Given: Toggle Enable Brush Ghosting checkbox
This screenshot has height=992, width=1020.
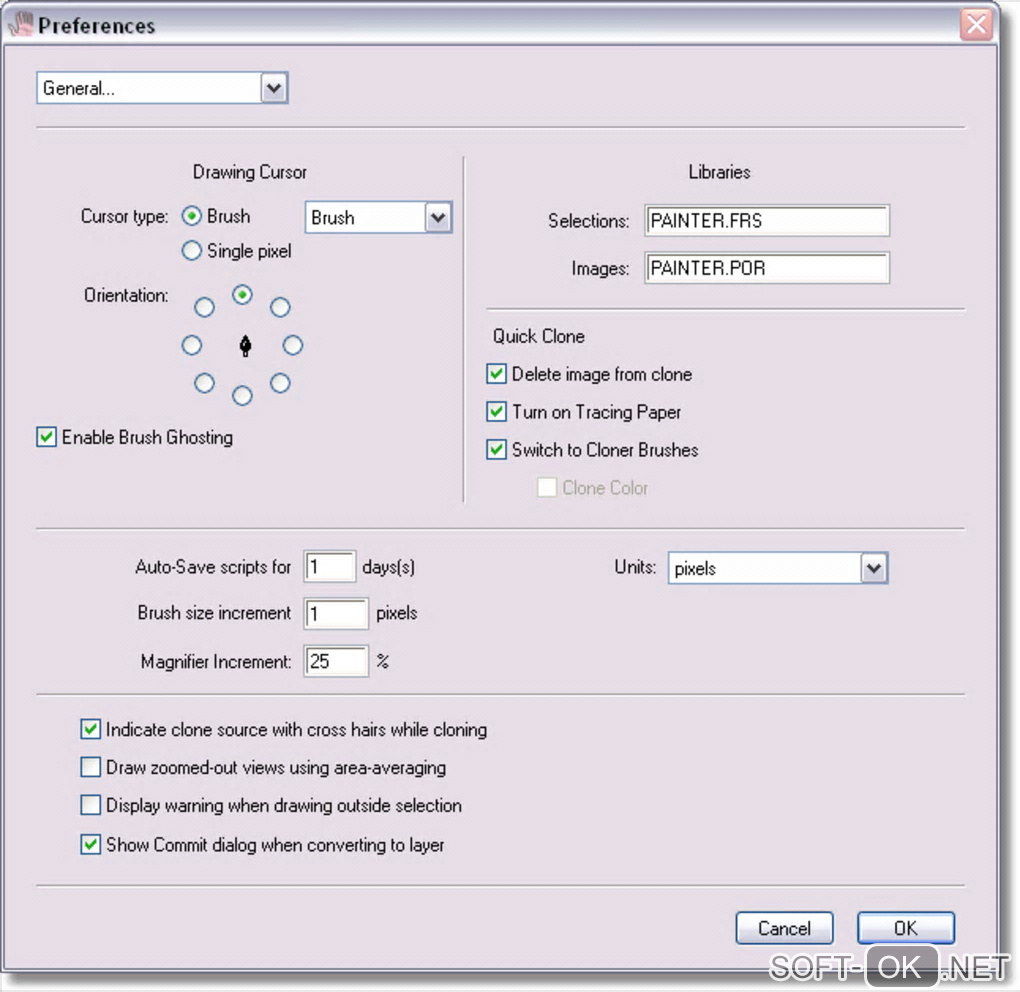Looking at the screenshot, I should (x=46, y=437).
